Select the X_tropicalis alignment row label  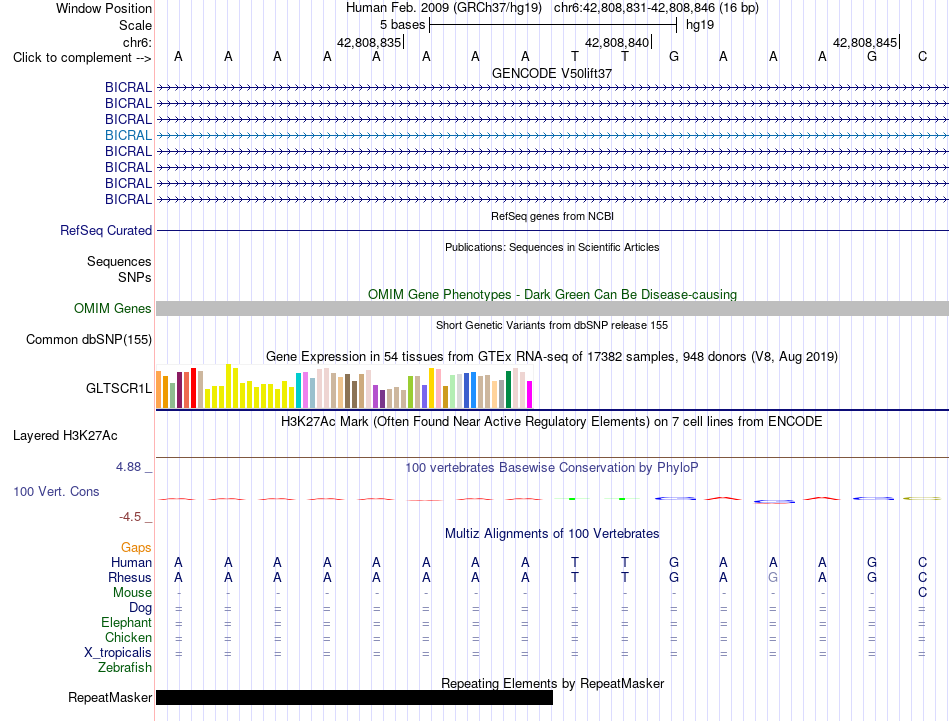(x=118, y=653)
